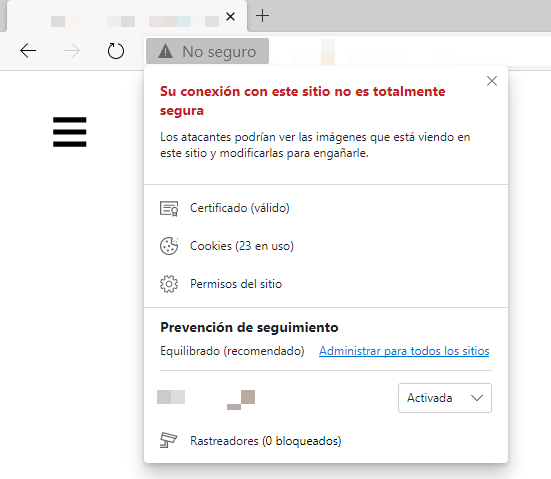Open a new tab with the plus button
The width and height of the screenshot is (551, 479).
(x=262, y=16)
